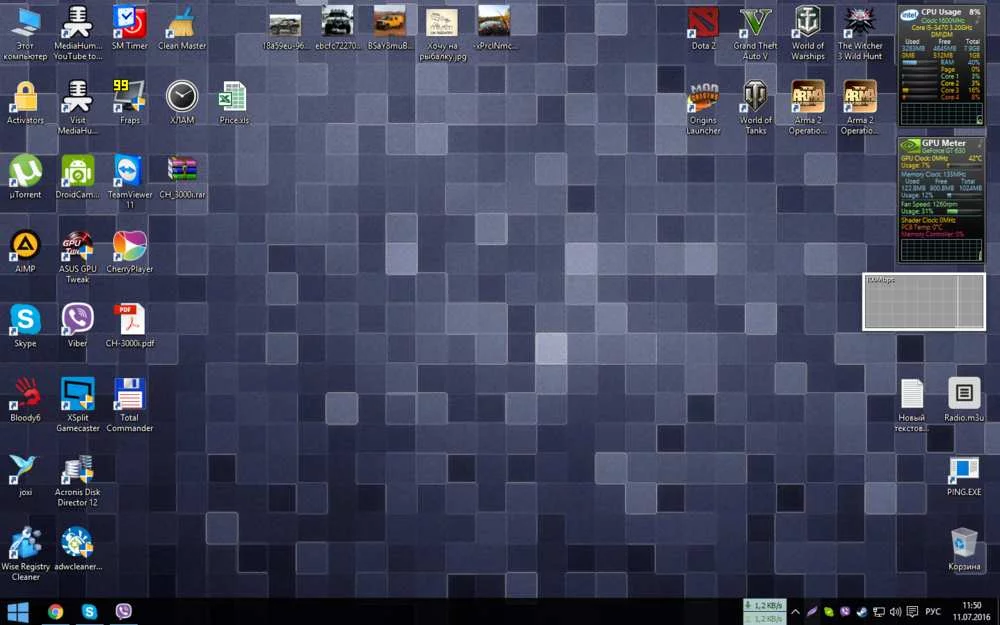Select the PING.EXE file icon
1000x625 pixels.
[964, 475]
